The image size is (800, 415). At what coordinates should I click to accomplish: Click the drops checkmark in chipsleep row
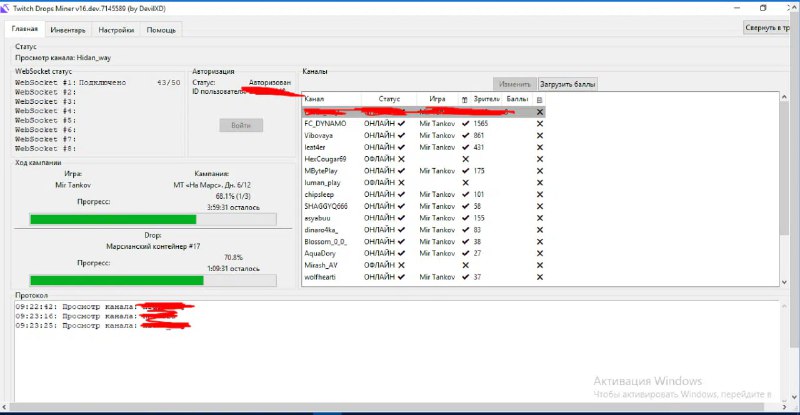tap(465, 194)
